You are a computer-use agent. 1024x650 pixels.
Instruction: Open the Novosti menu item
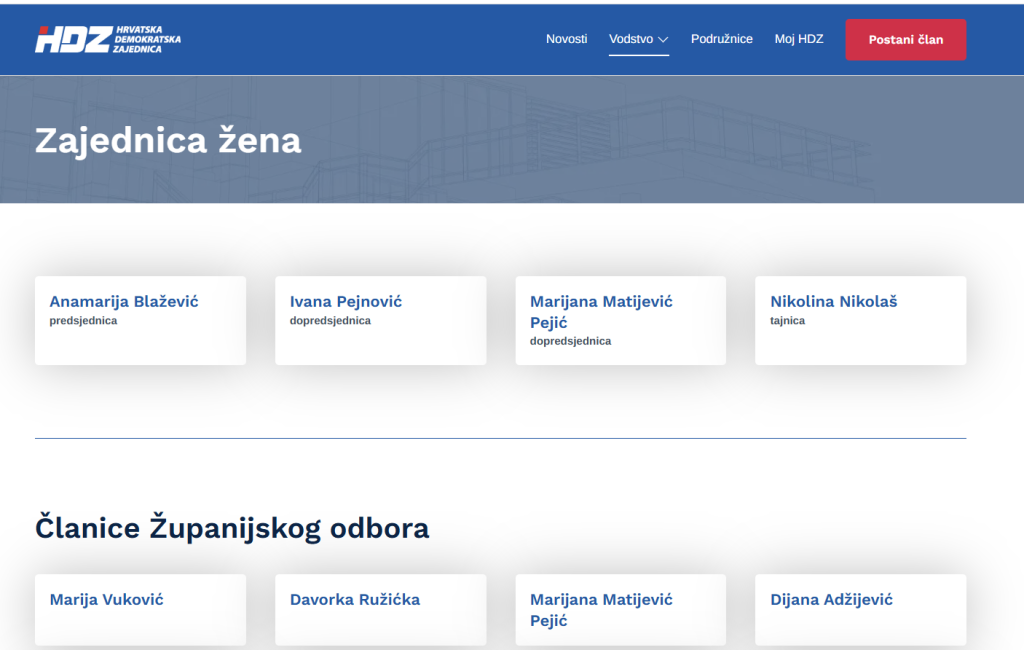click(x=566, y=39)
